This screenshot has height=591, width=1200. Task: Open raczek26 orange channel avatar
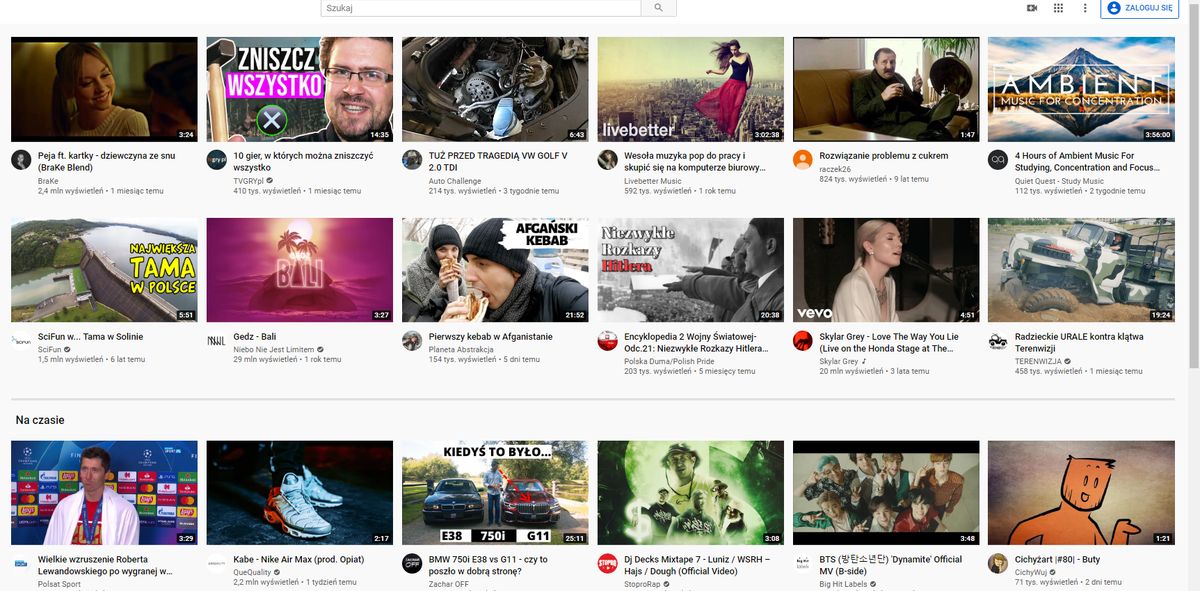tap(803, 160)
